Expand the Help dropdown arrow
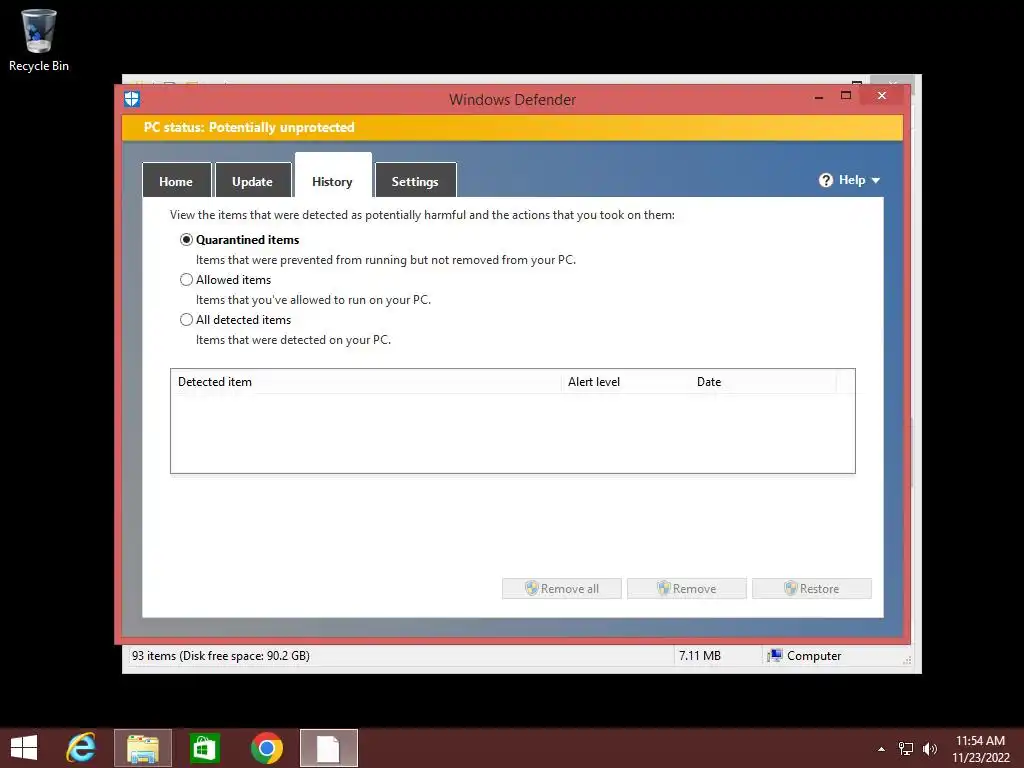The height and width of the screenshot is (768, 1024). pyautogui.click(x=876, y=180)
